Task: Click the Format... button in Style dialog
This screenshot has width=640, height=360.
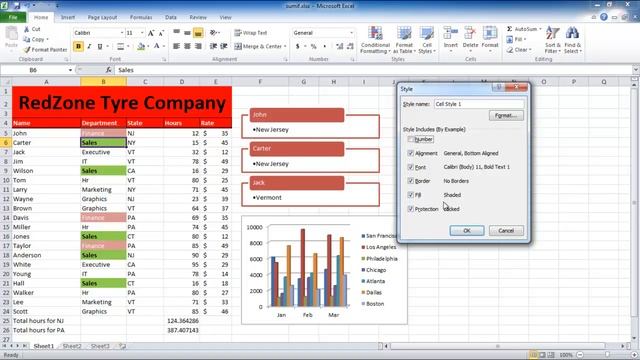Action: click(506, 116)
